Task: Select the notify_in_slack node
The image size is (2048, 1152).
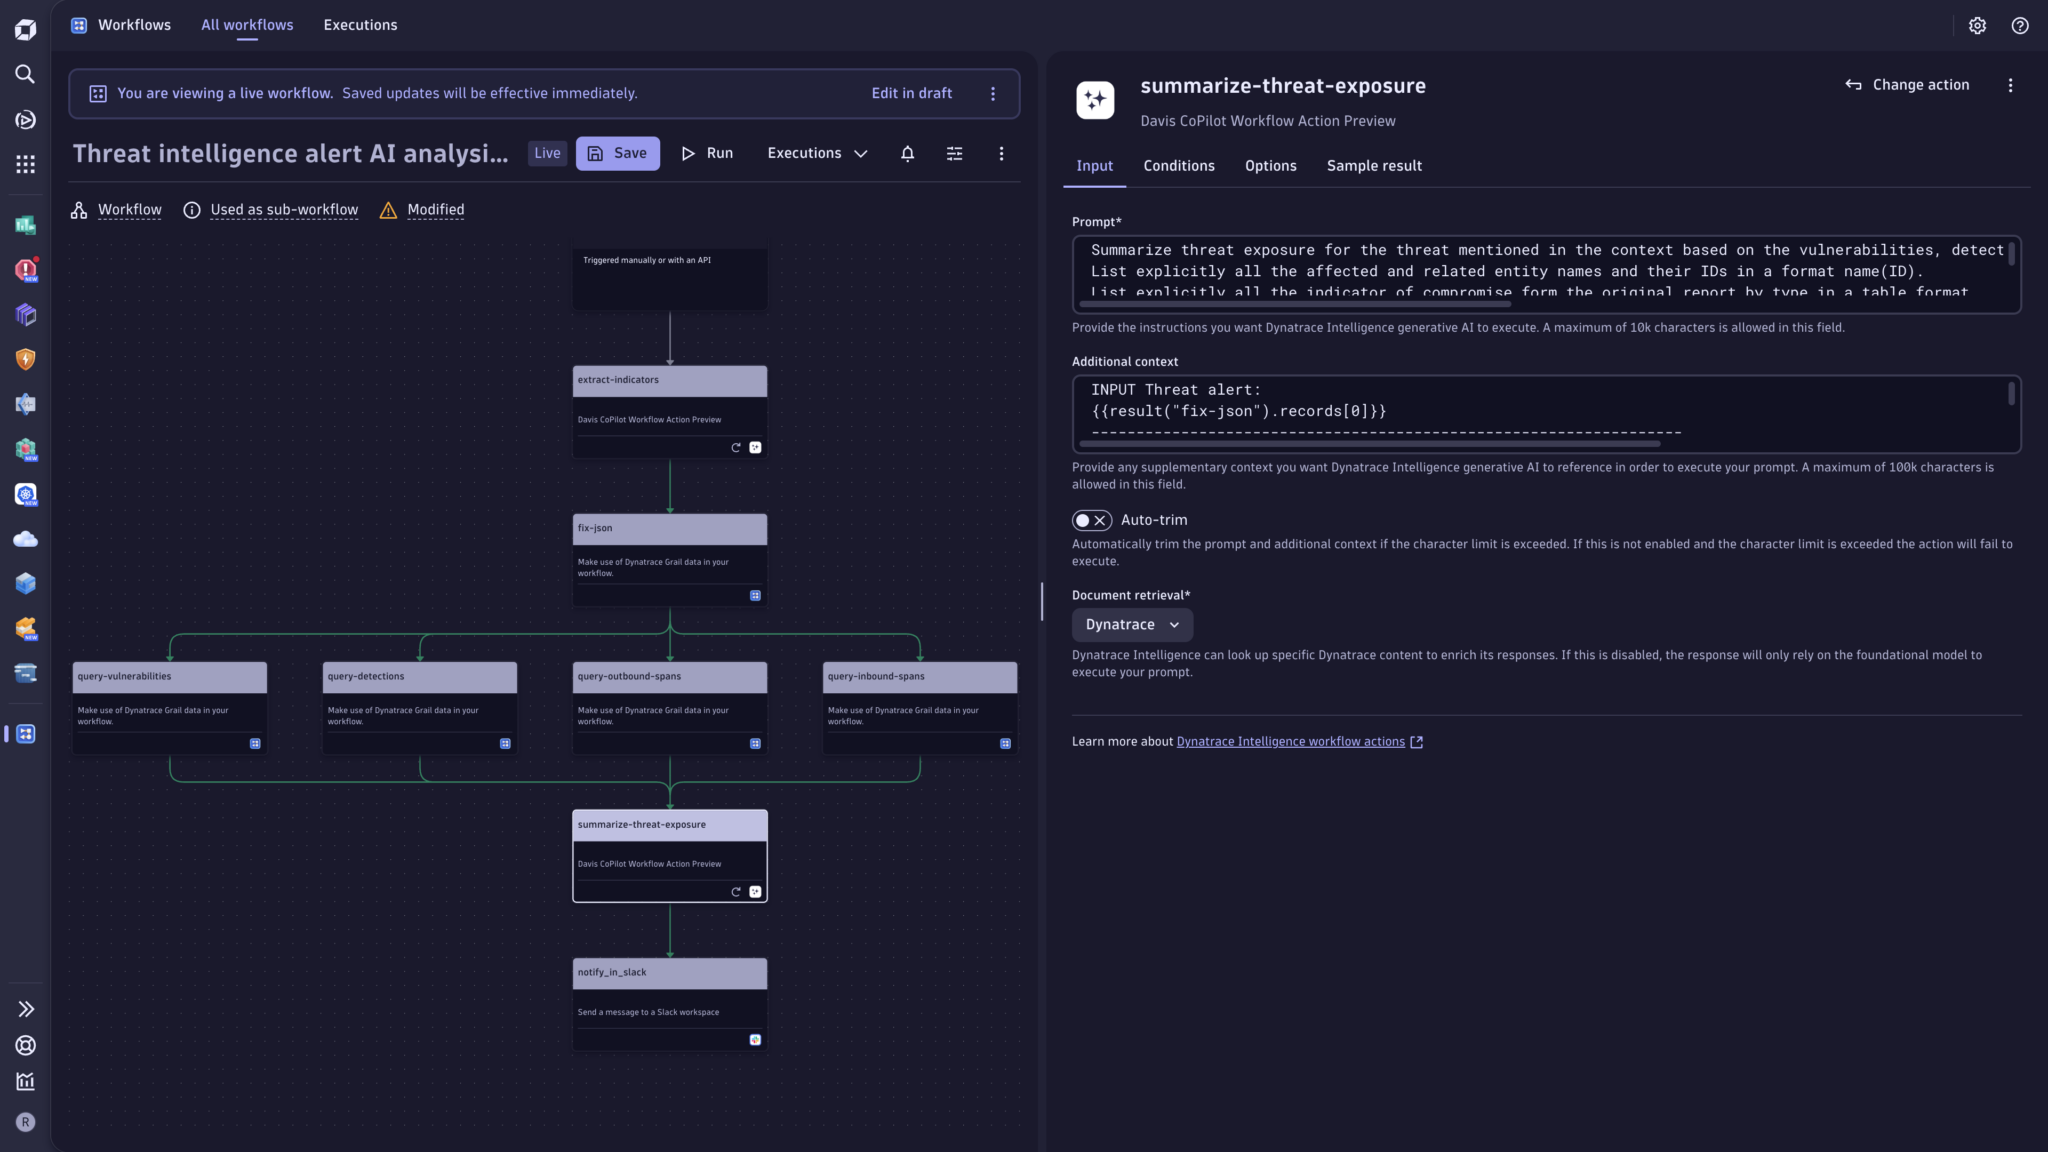Action: click(670, 1004)
